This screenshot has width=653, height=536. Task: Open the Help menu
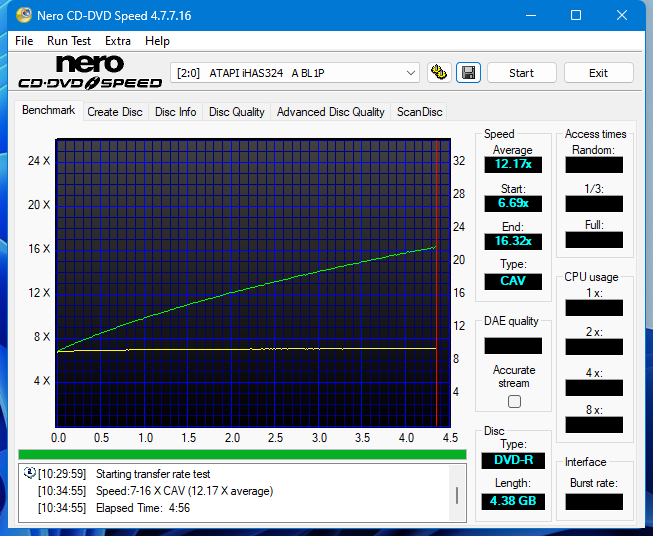click(157, 41)
